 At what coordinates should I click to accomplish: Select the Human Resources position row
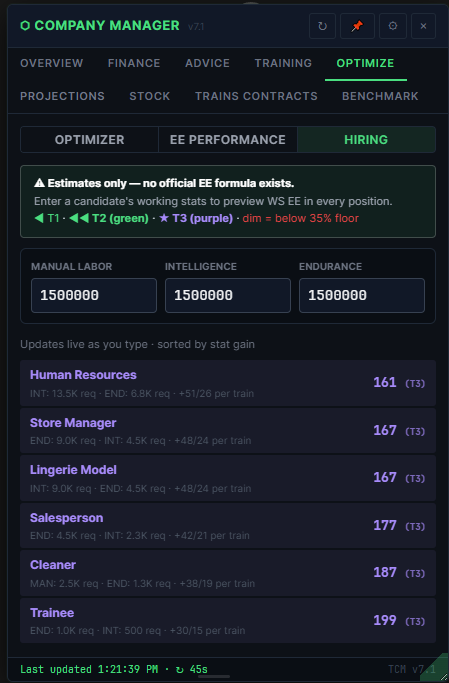point(228,383)
